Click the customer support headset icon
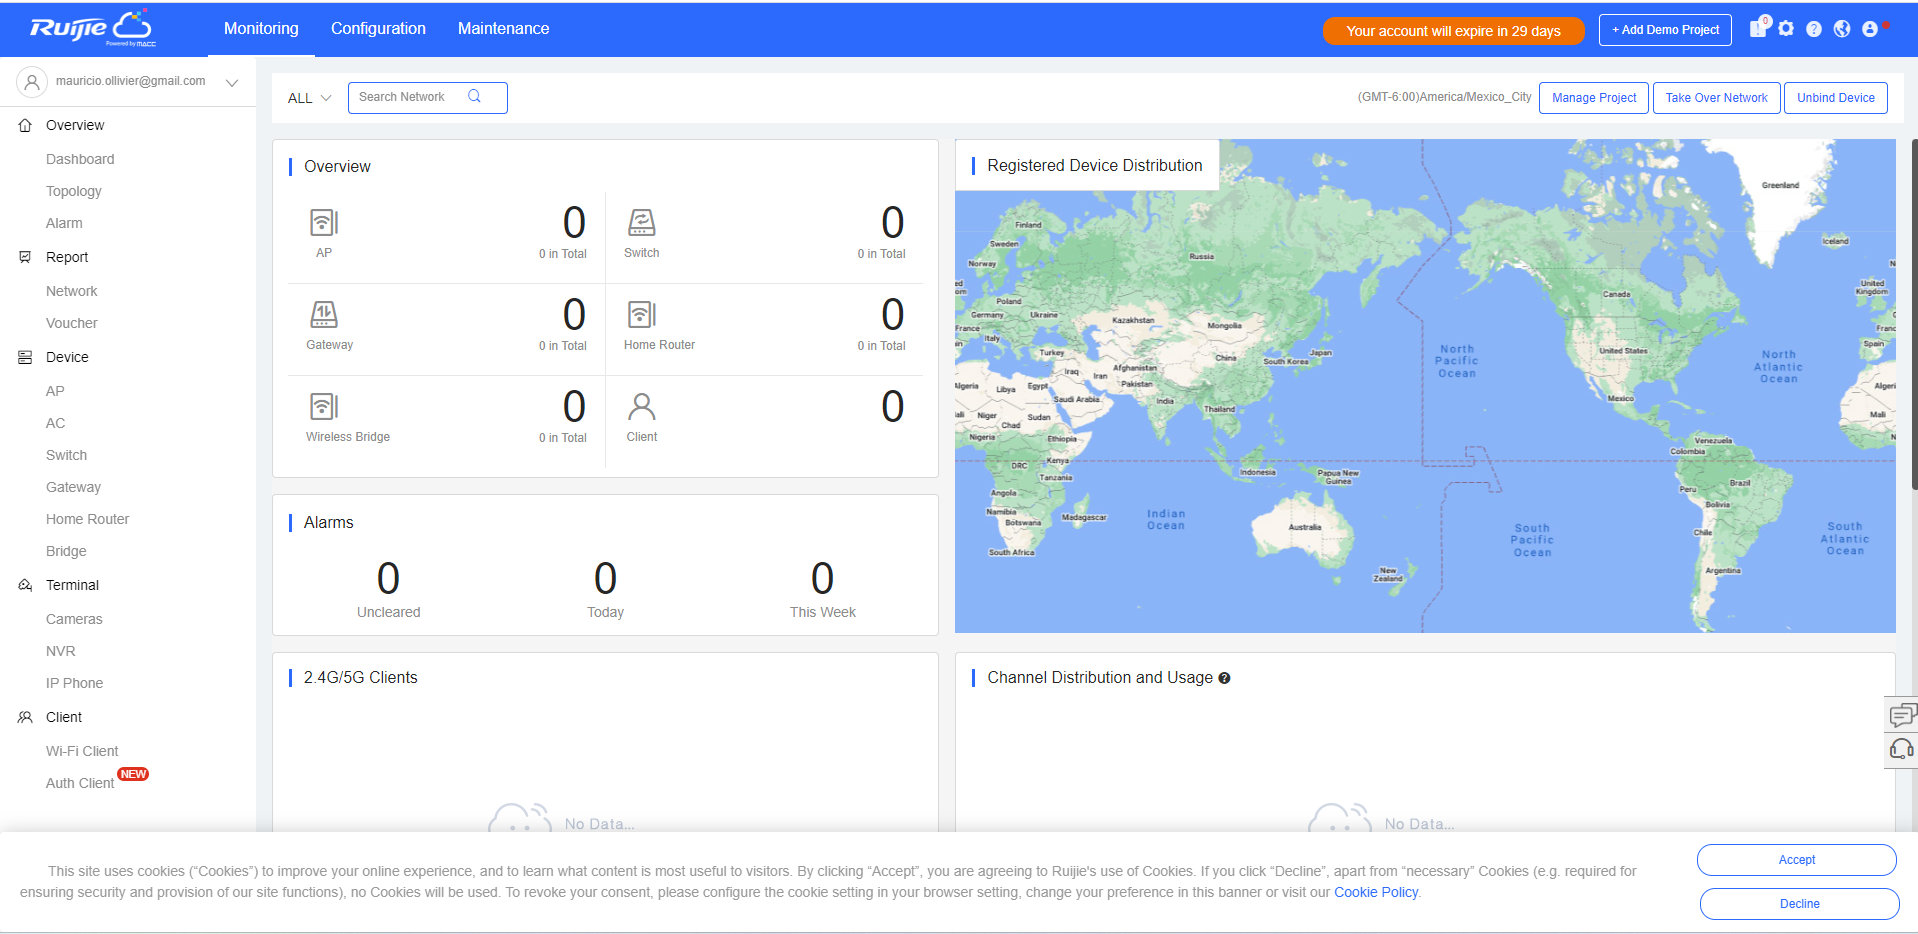Image resolution: width=1918 pixels, height=934 pixels. (1902, 749)
